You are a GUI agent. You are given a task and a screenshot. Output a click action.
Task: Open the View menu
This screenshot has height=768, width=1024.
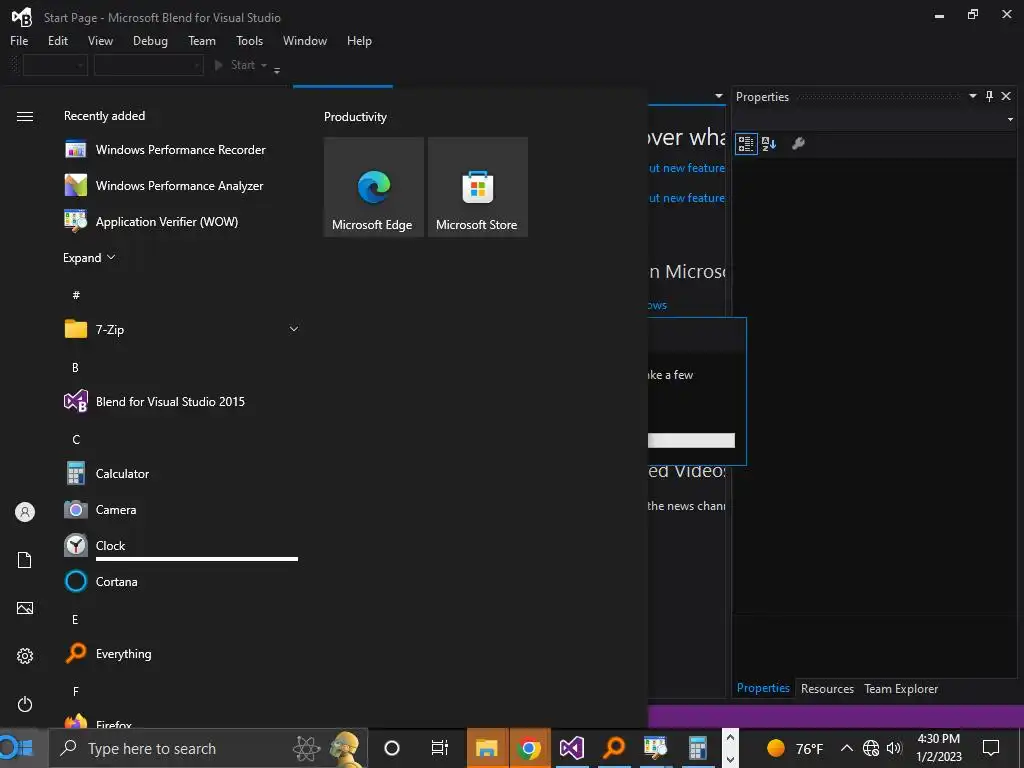[100, 40]
